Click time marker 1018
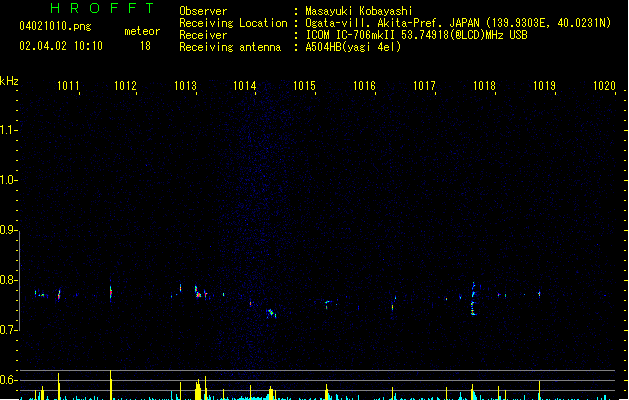The image size is (629, 400). (484, 86)
